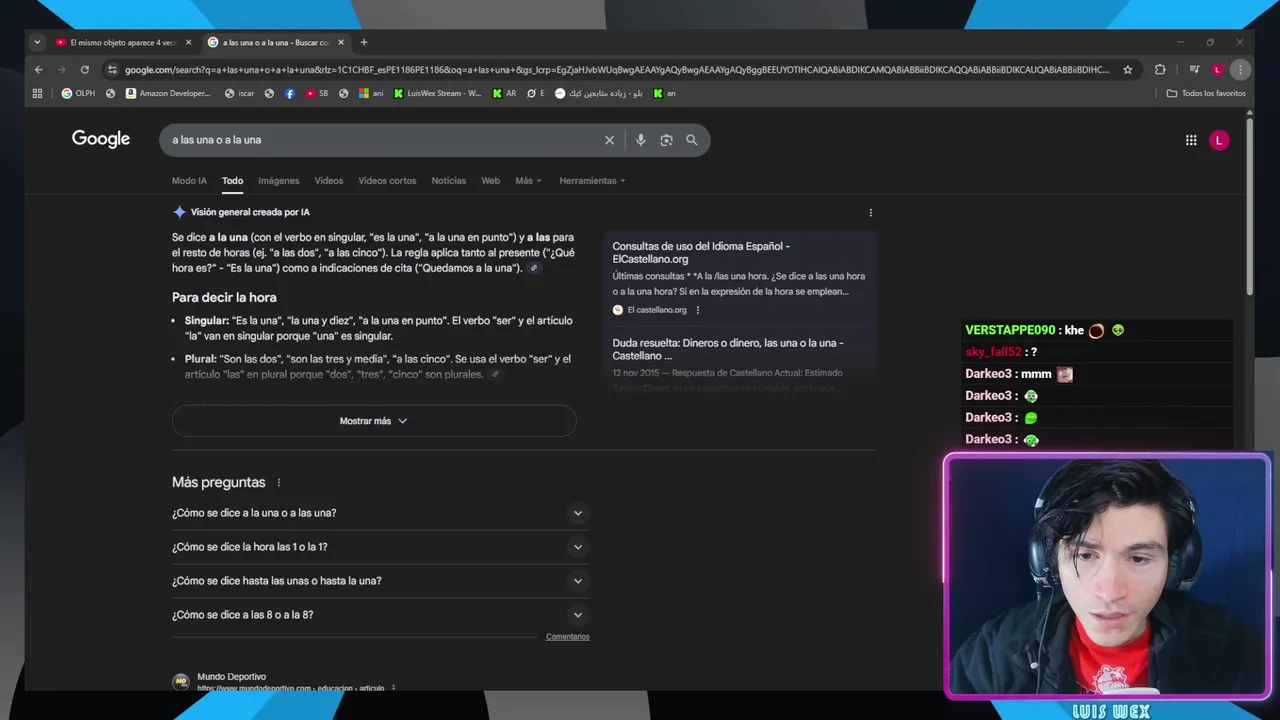Image resolution: width=1280 pixels, height=720 pixels.
Task: Switch to Modo IA search mode
Action: 189,181
